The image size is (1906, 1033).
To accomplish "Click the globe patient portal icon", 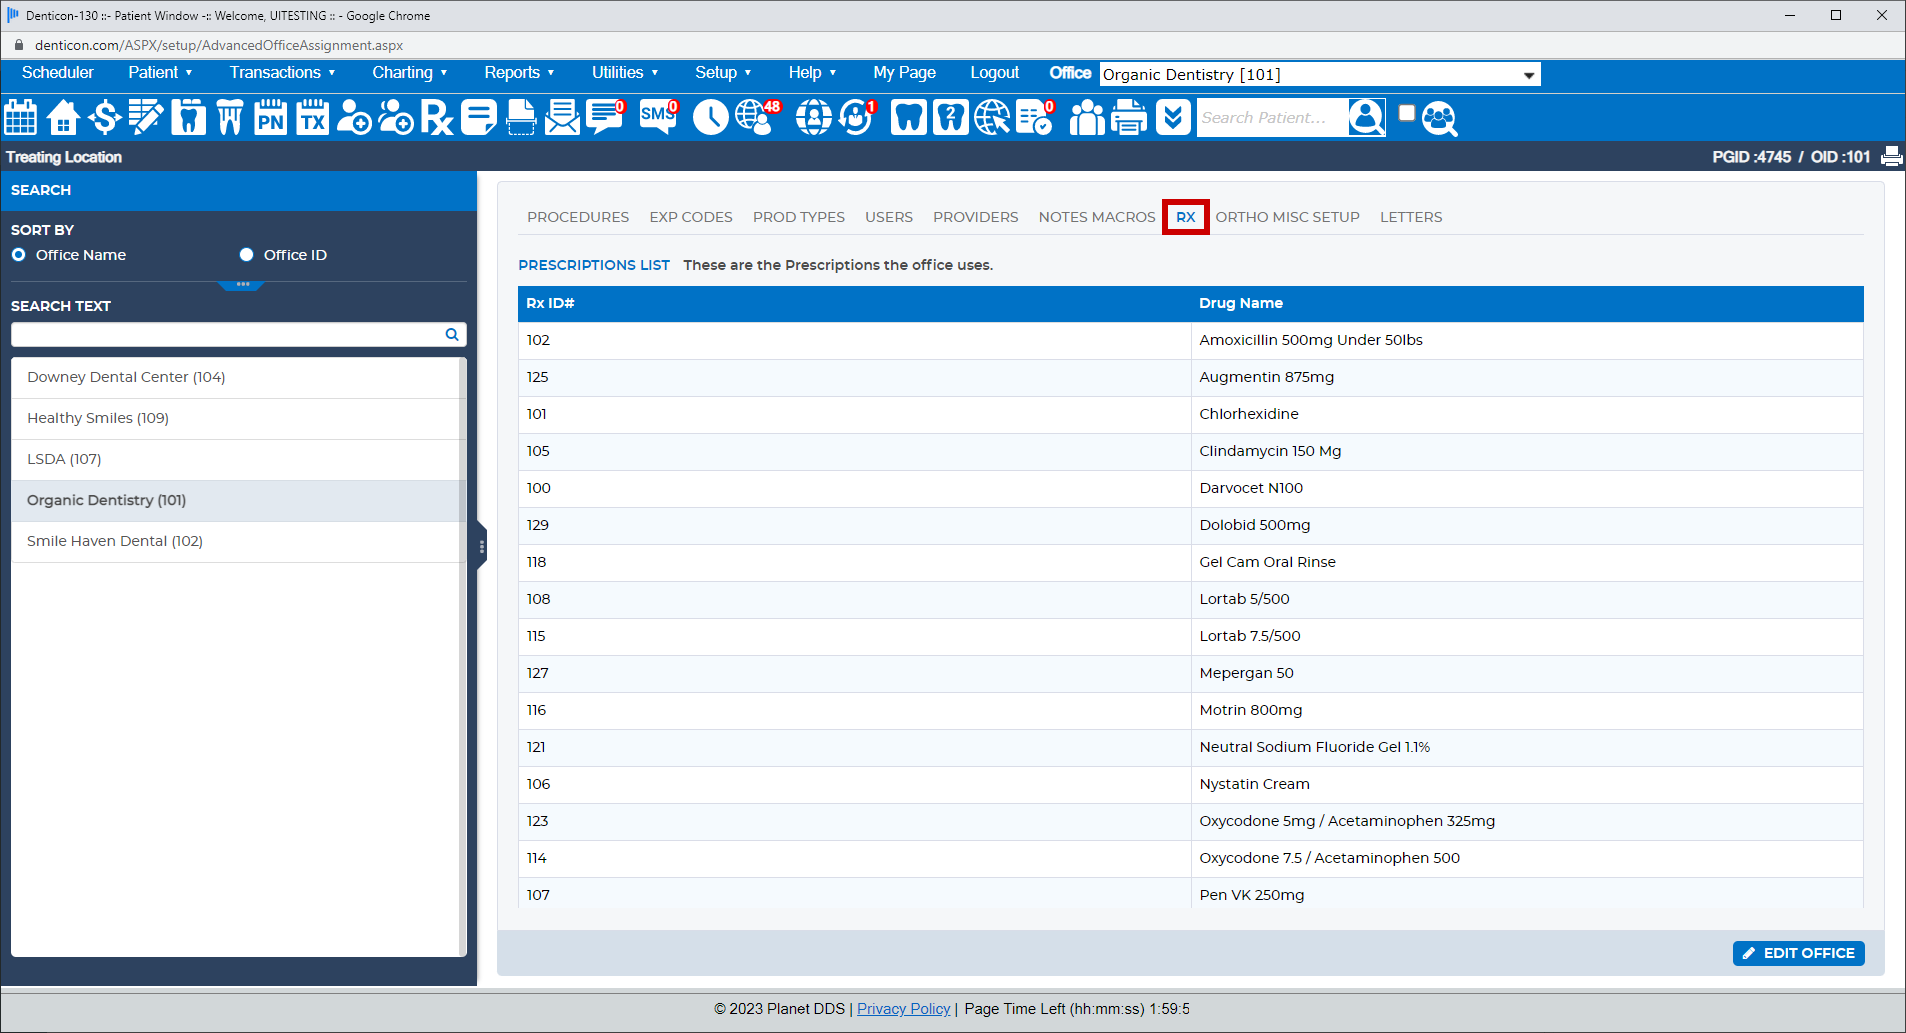I will [814, 118].
